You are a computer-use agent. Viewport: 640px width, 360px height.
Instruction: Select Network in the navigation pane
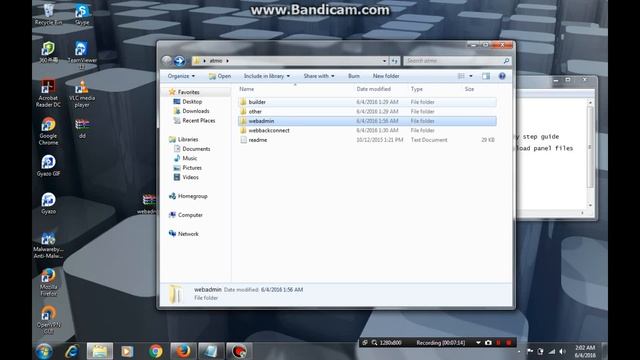coord(188,234)
